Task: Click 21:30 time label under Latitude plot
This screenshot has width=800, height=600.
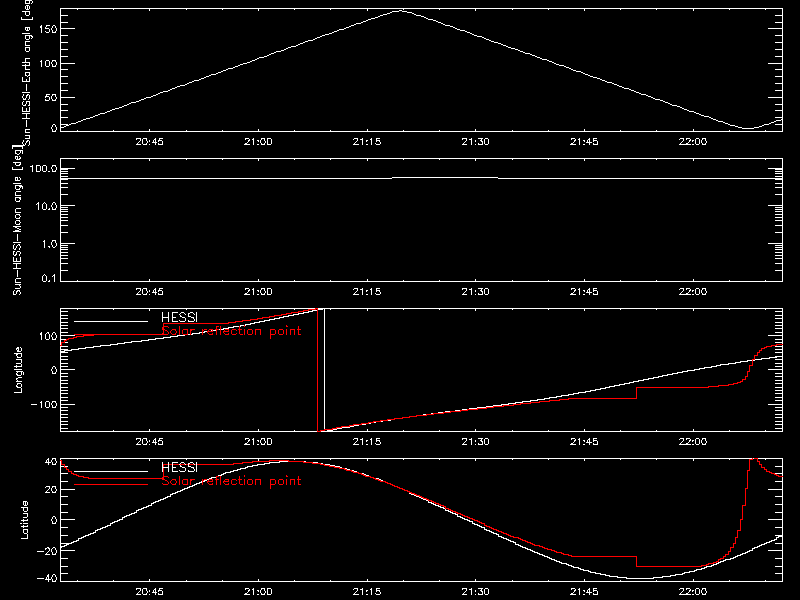Action: (476, 592)
